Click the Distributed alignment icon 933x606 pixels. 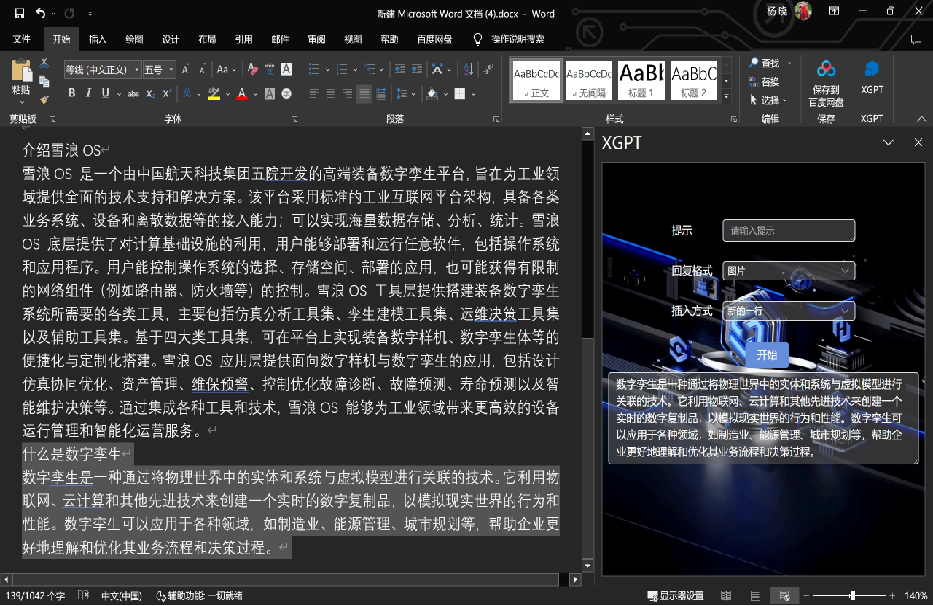(x=381, y=93)
